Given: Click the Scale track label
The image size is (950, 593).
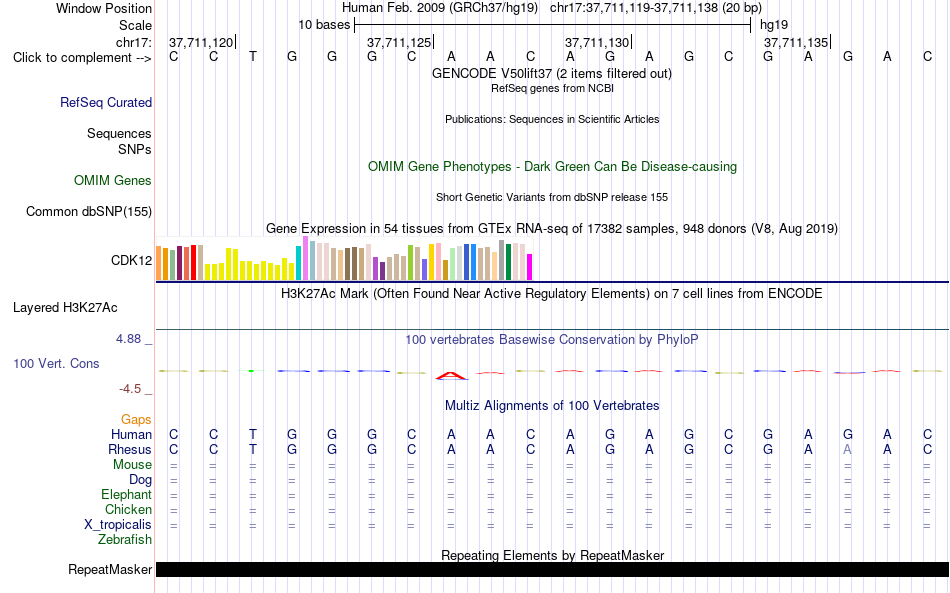Looking at the screenshot, I should pos(135,25).
